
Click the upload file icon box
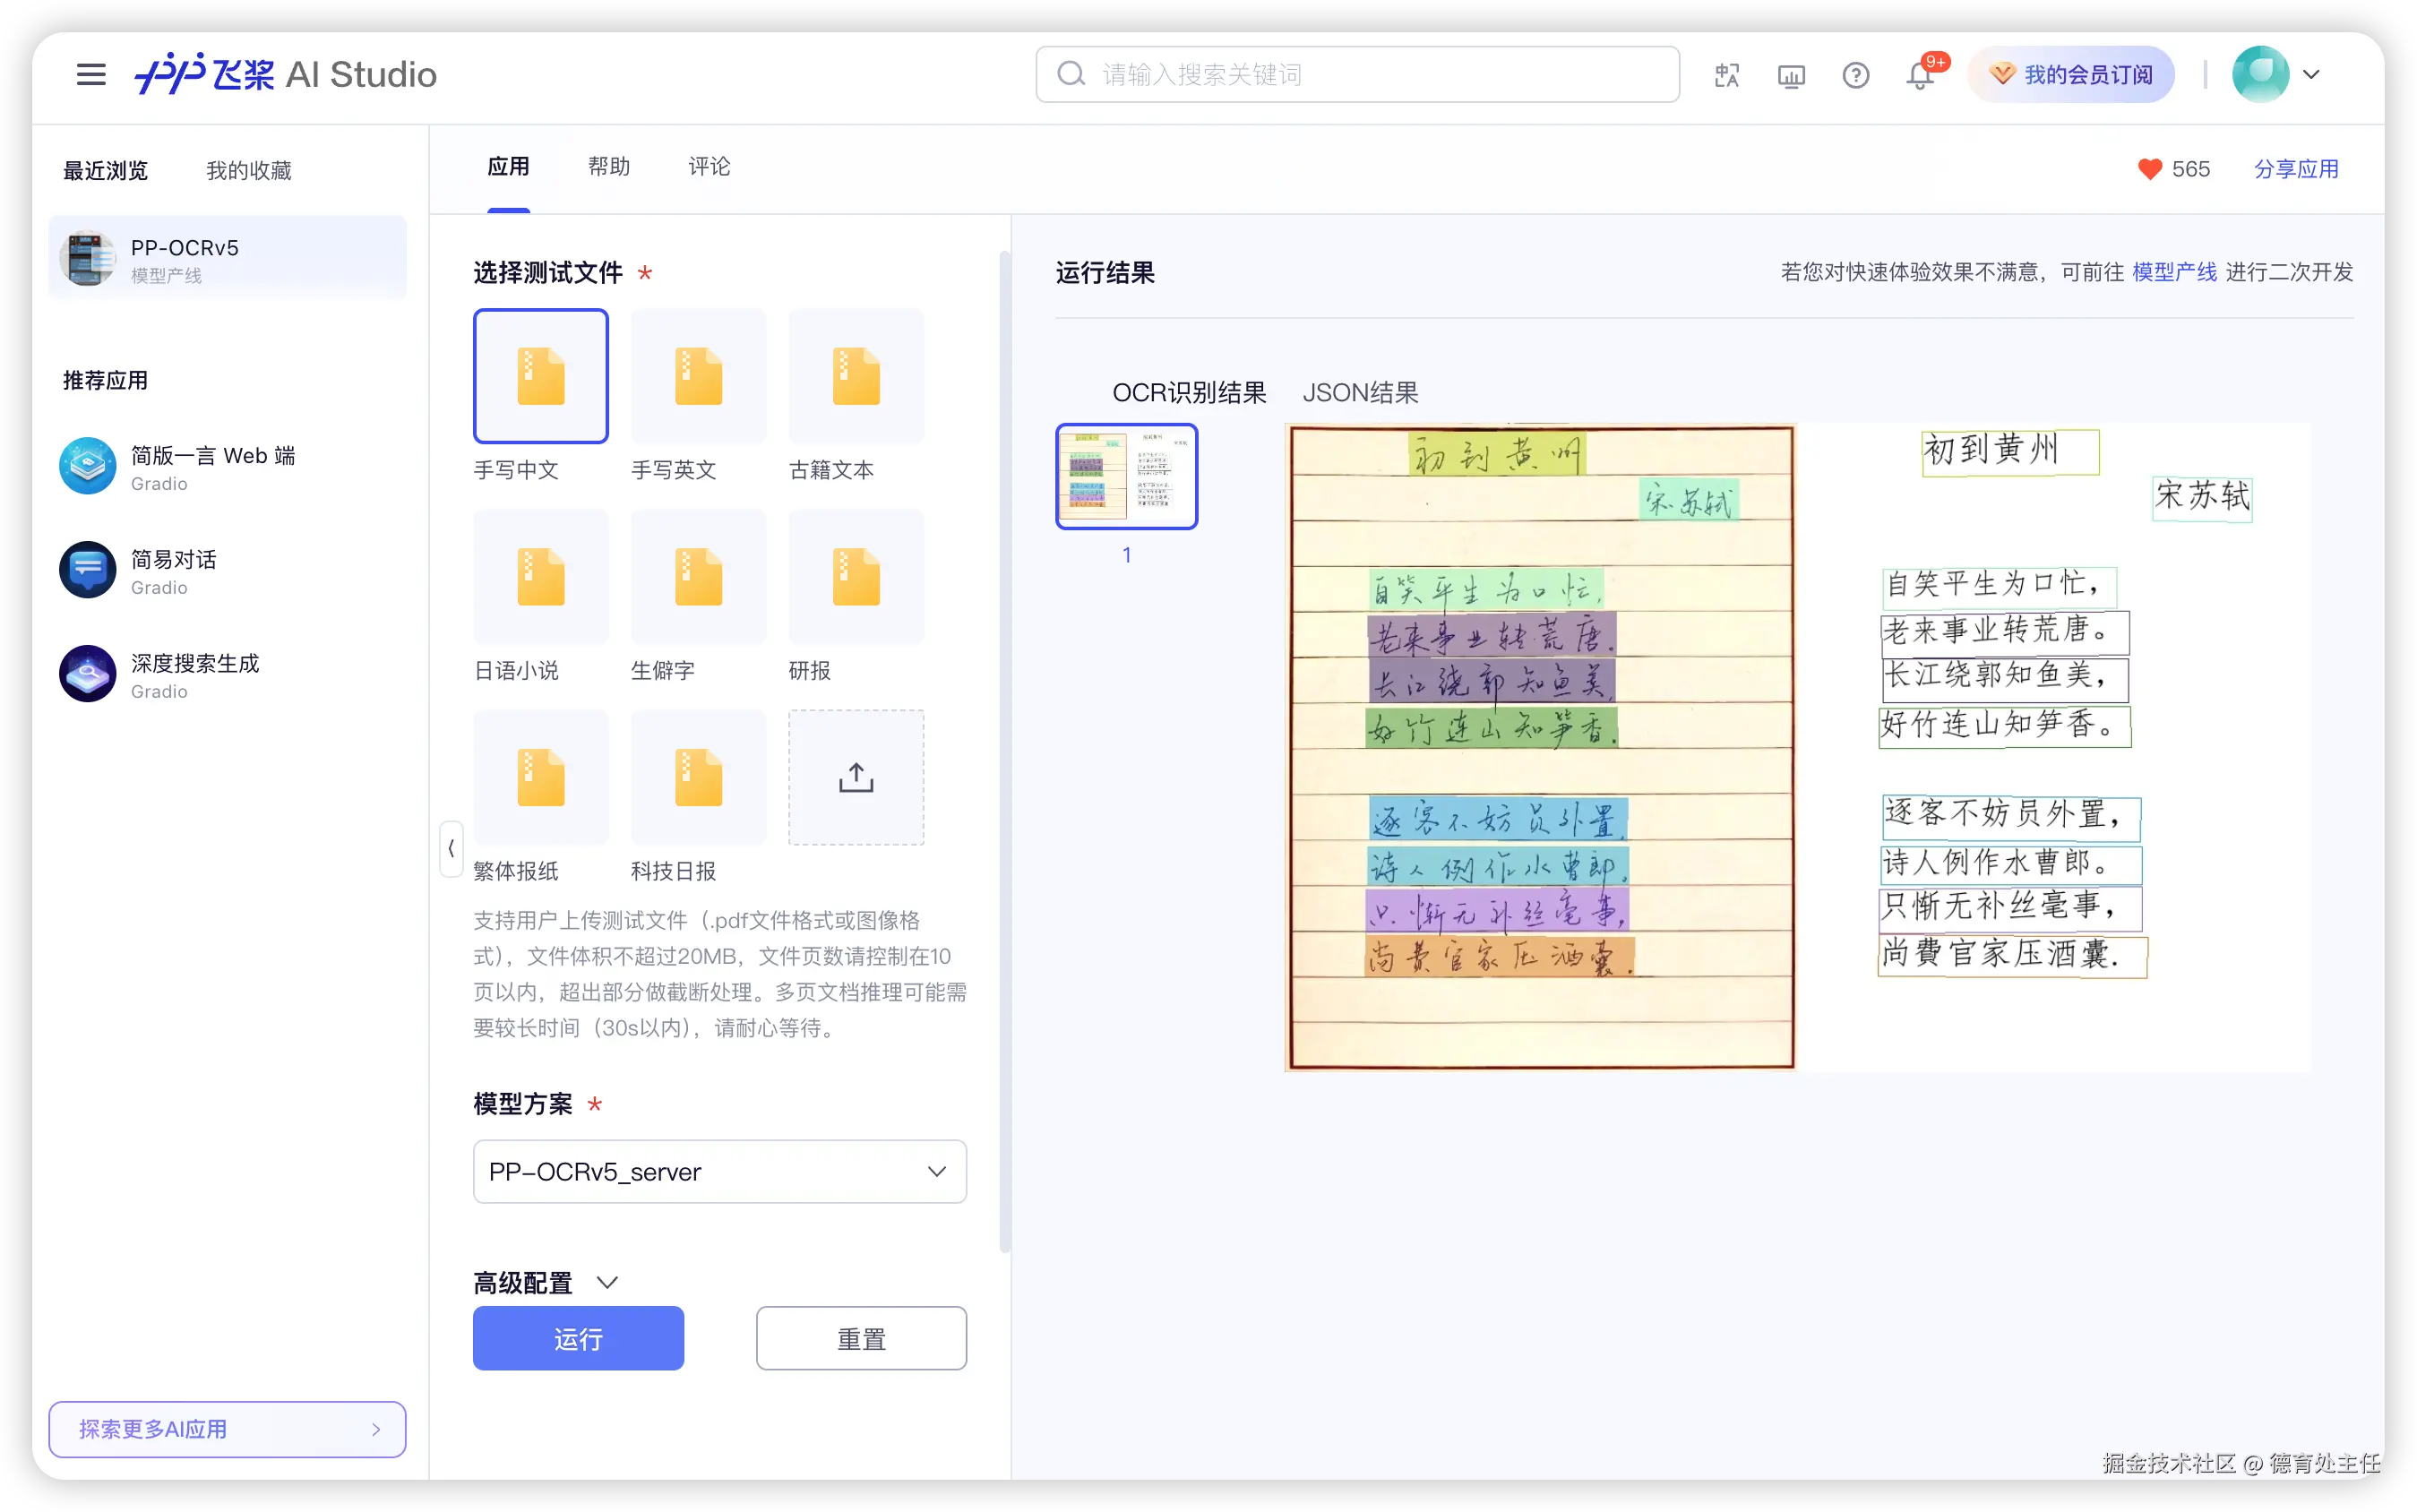(x=855, y=777)
